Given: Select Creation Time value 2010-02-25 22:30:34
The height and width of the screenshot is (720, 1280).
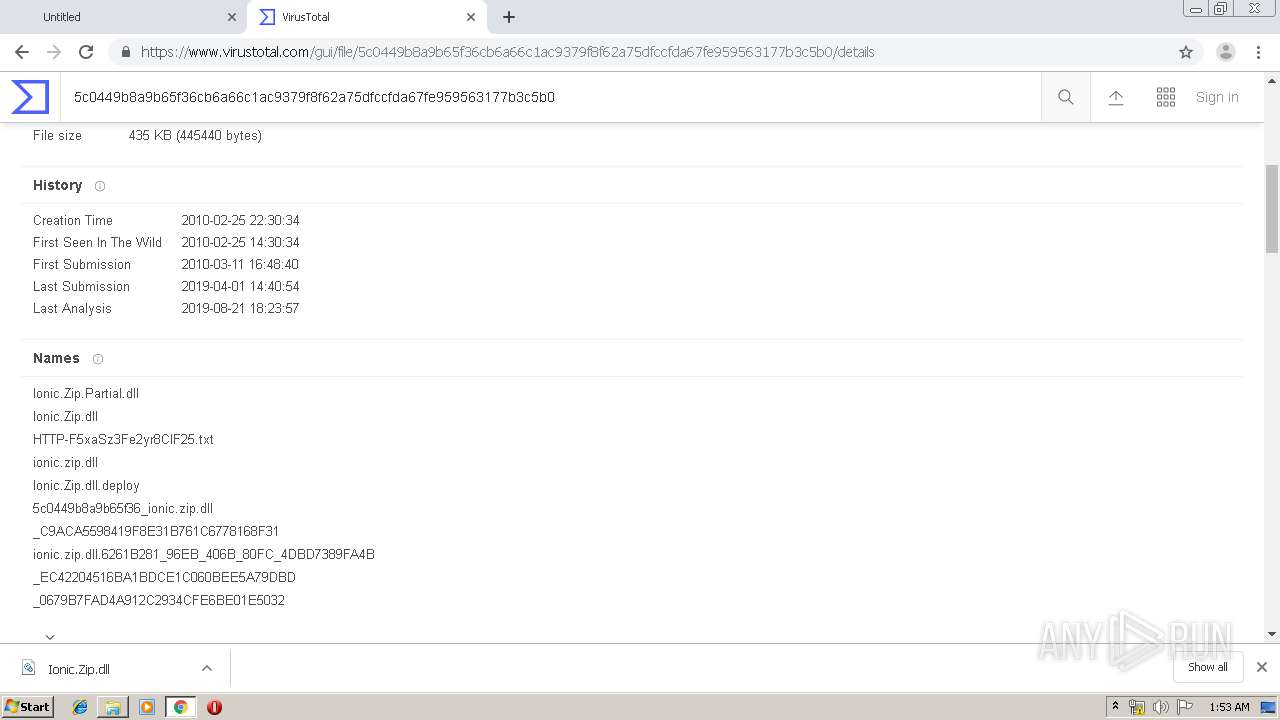Looking at the screenshot, I should [240, 221].
